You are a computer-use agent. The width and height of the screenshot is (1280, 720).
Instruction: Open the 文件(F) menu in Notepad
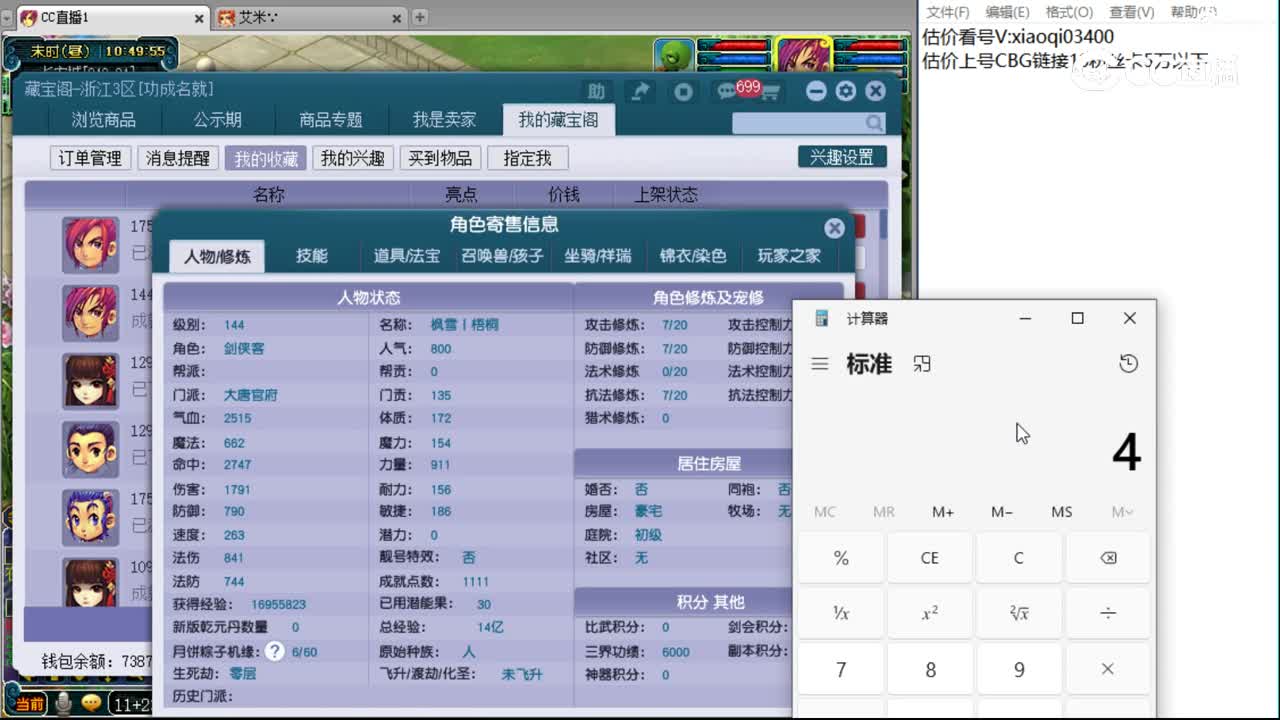tap(949, 12)
